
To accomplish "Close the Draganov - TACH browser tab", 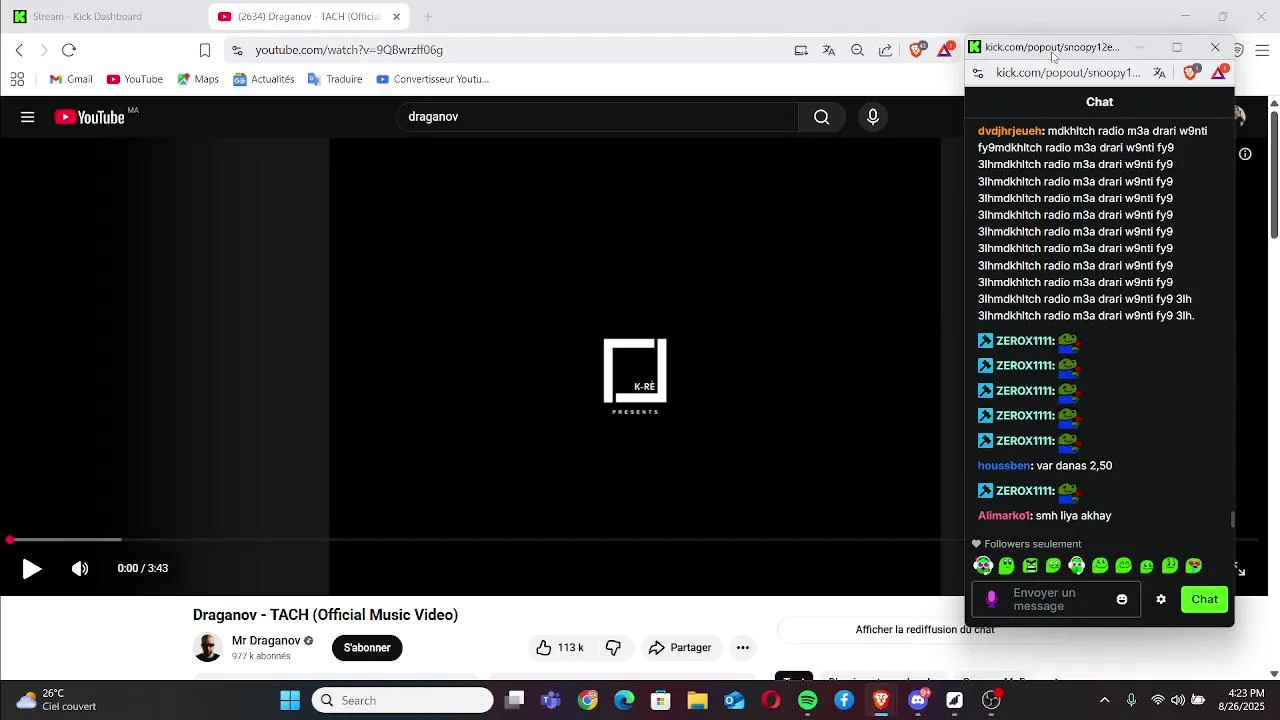I will [x=396, y=16].
